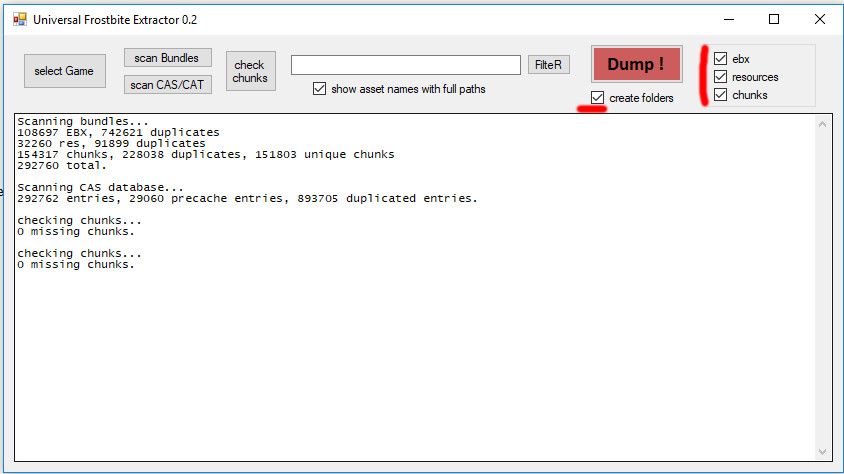Click the window title text
Viewport: 844px width, 474px height.
[x=115, y=20]
